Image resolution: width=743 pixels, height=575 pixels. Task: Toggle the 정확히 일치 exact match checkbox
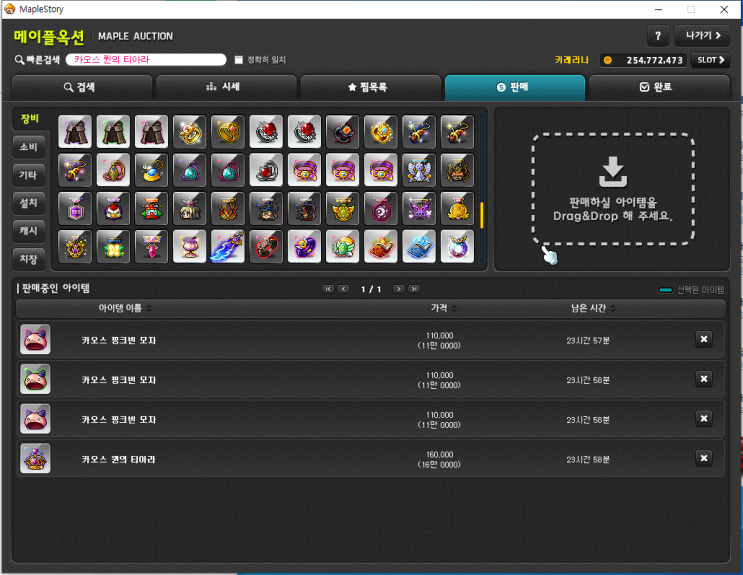coord(239,60)
